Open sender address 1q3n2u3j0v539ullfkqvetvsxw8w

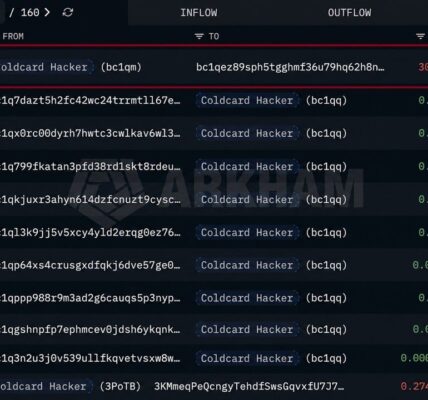click(x=90, y=358)
